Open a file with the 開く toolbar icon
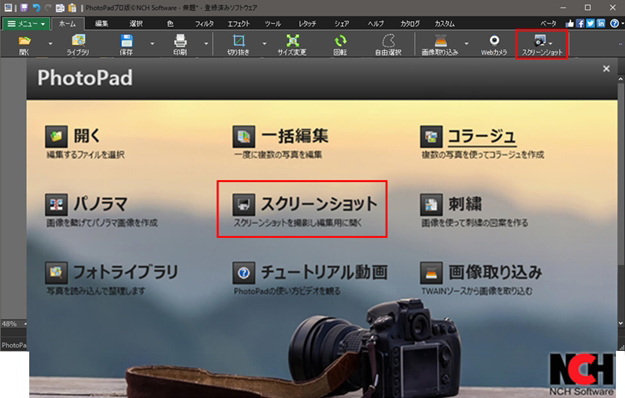 tap(24, 44)
